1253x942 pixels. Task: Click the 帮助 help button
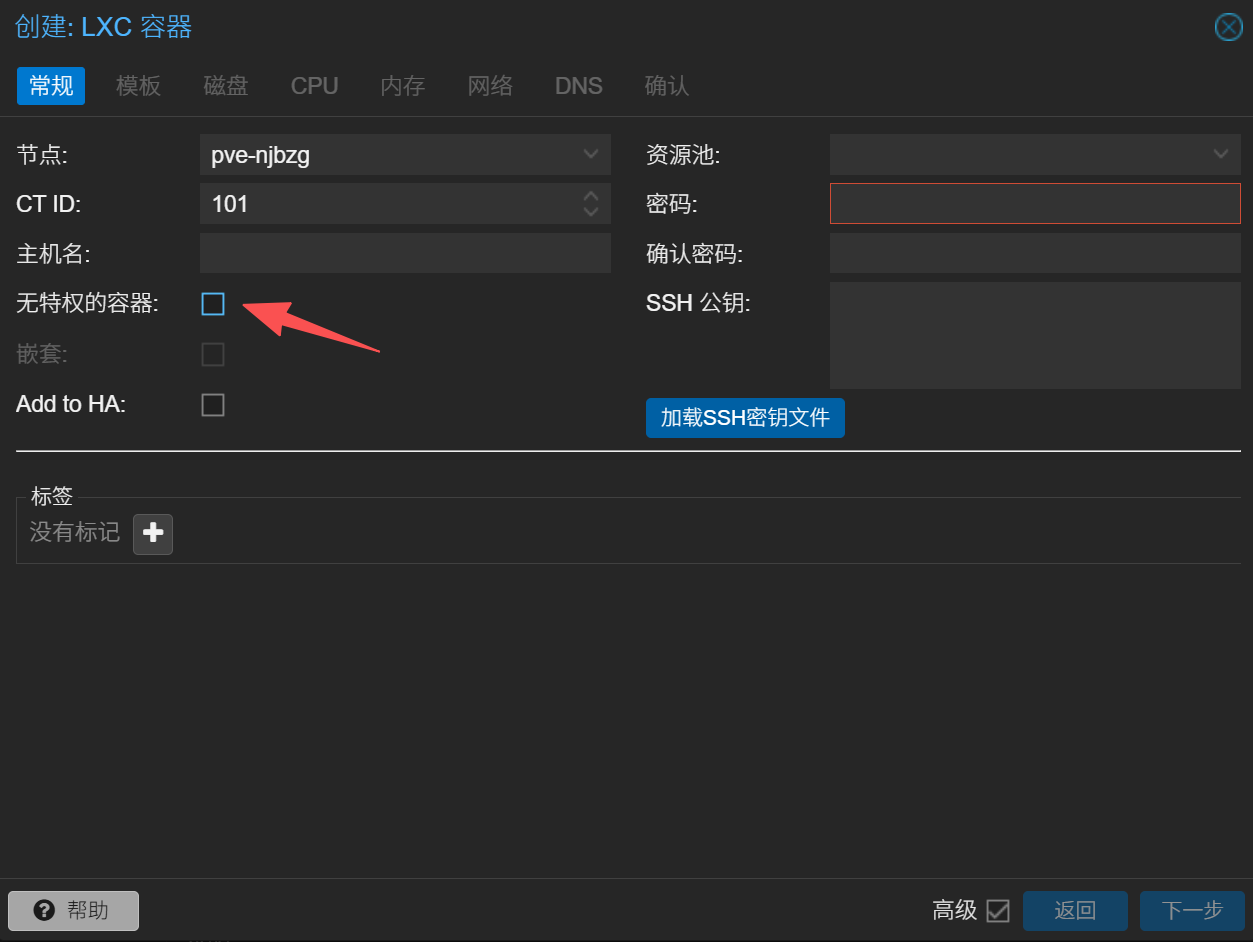[x=73, y=910]
